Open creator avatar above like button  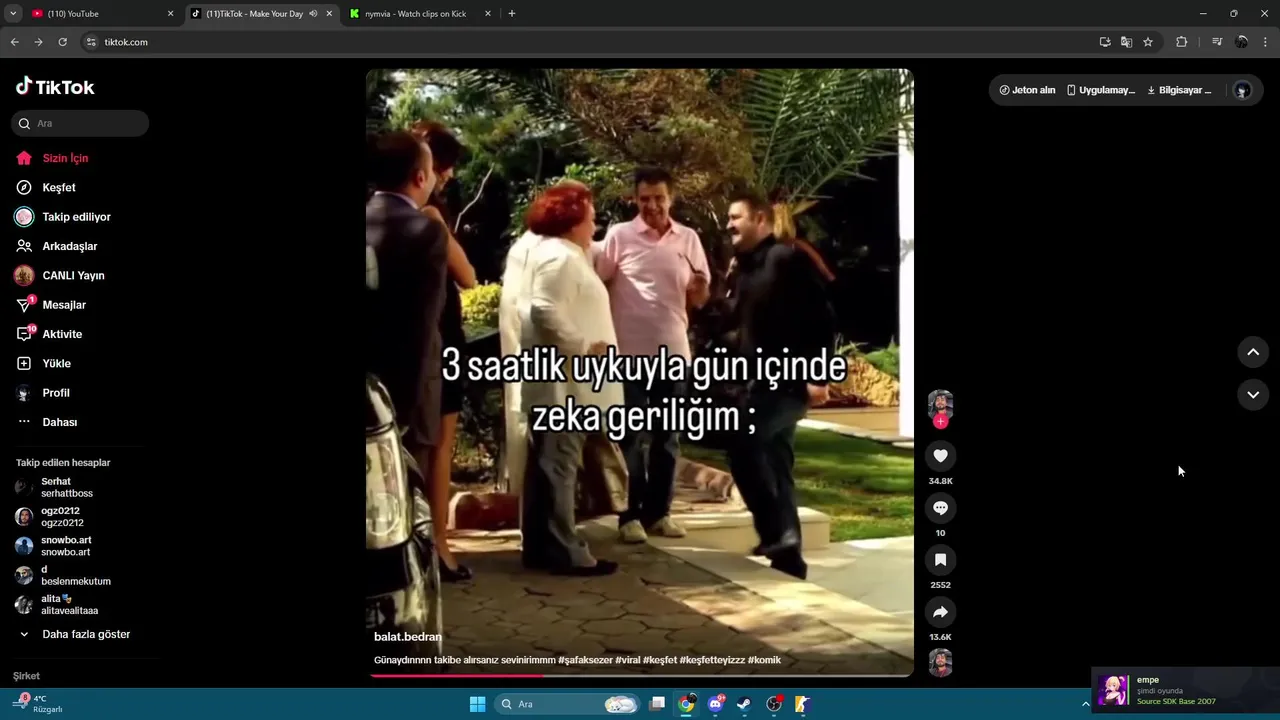click(940, 404)
